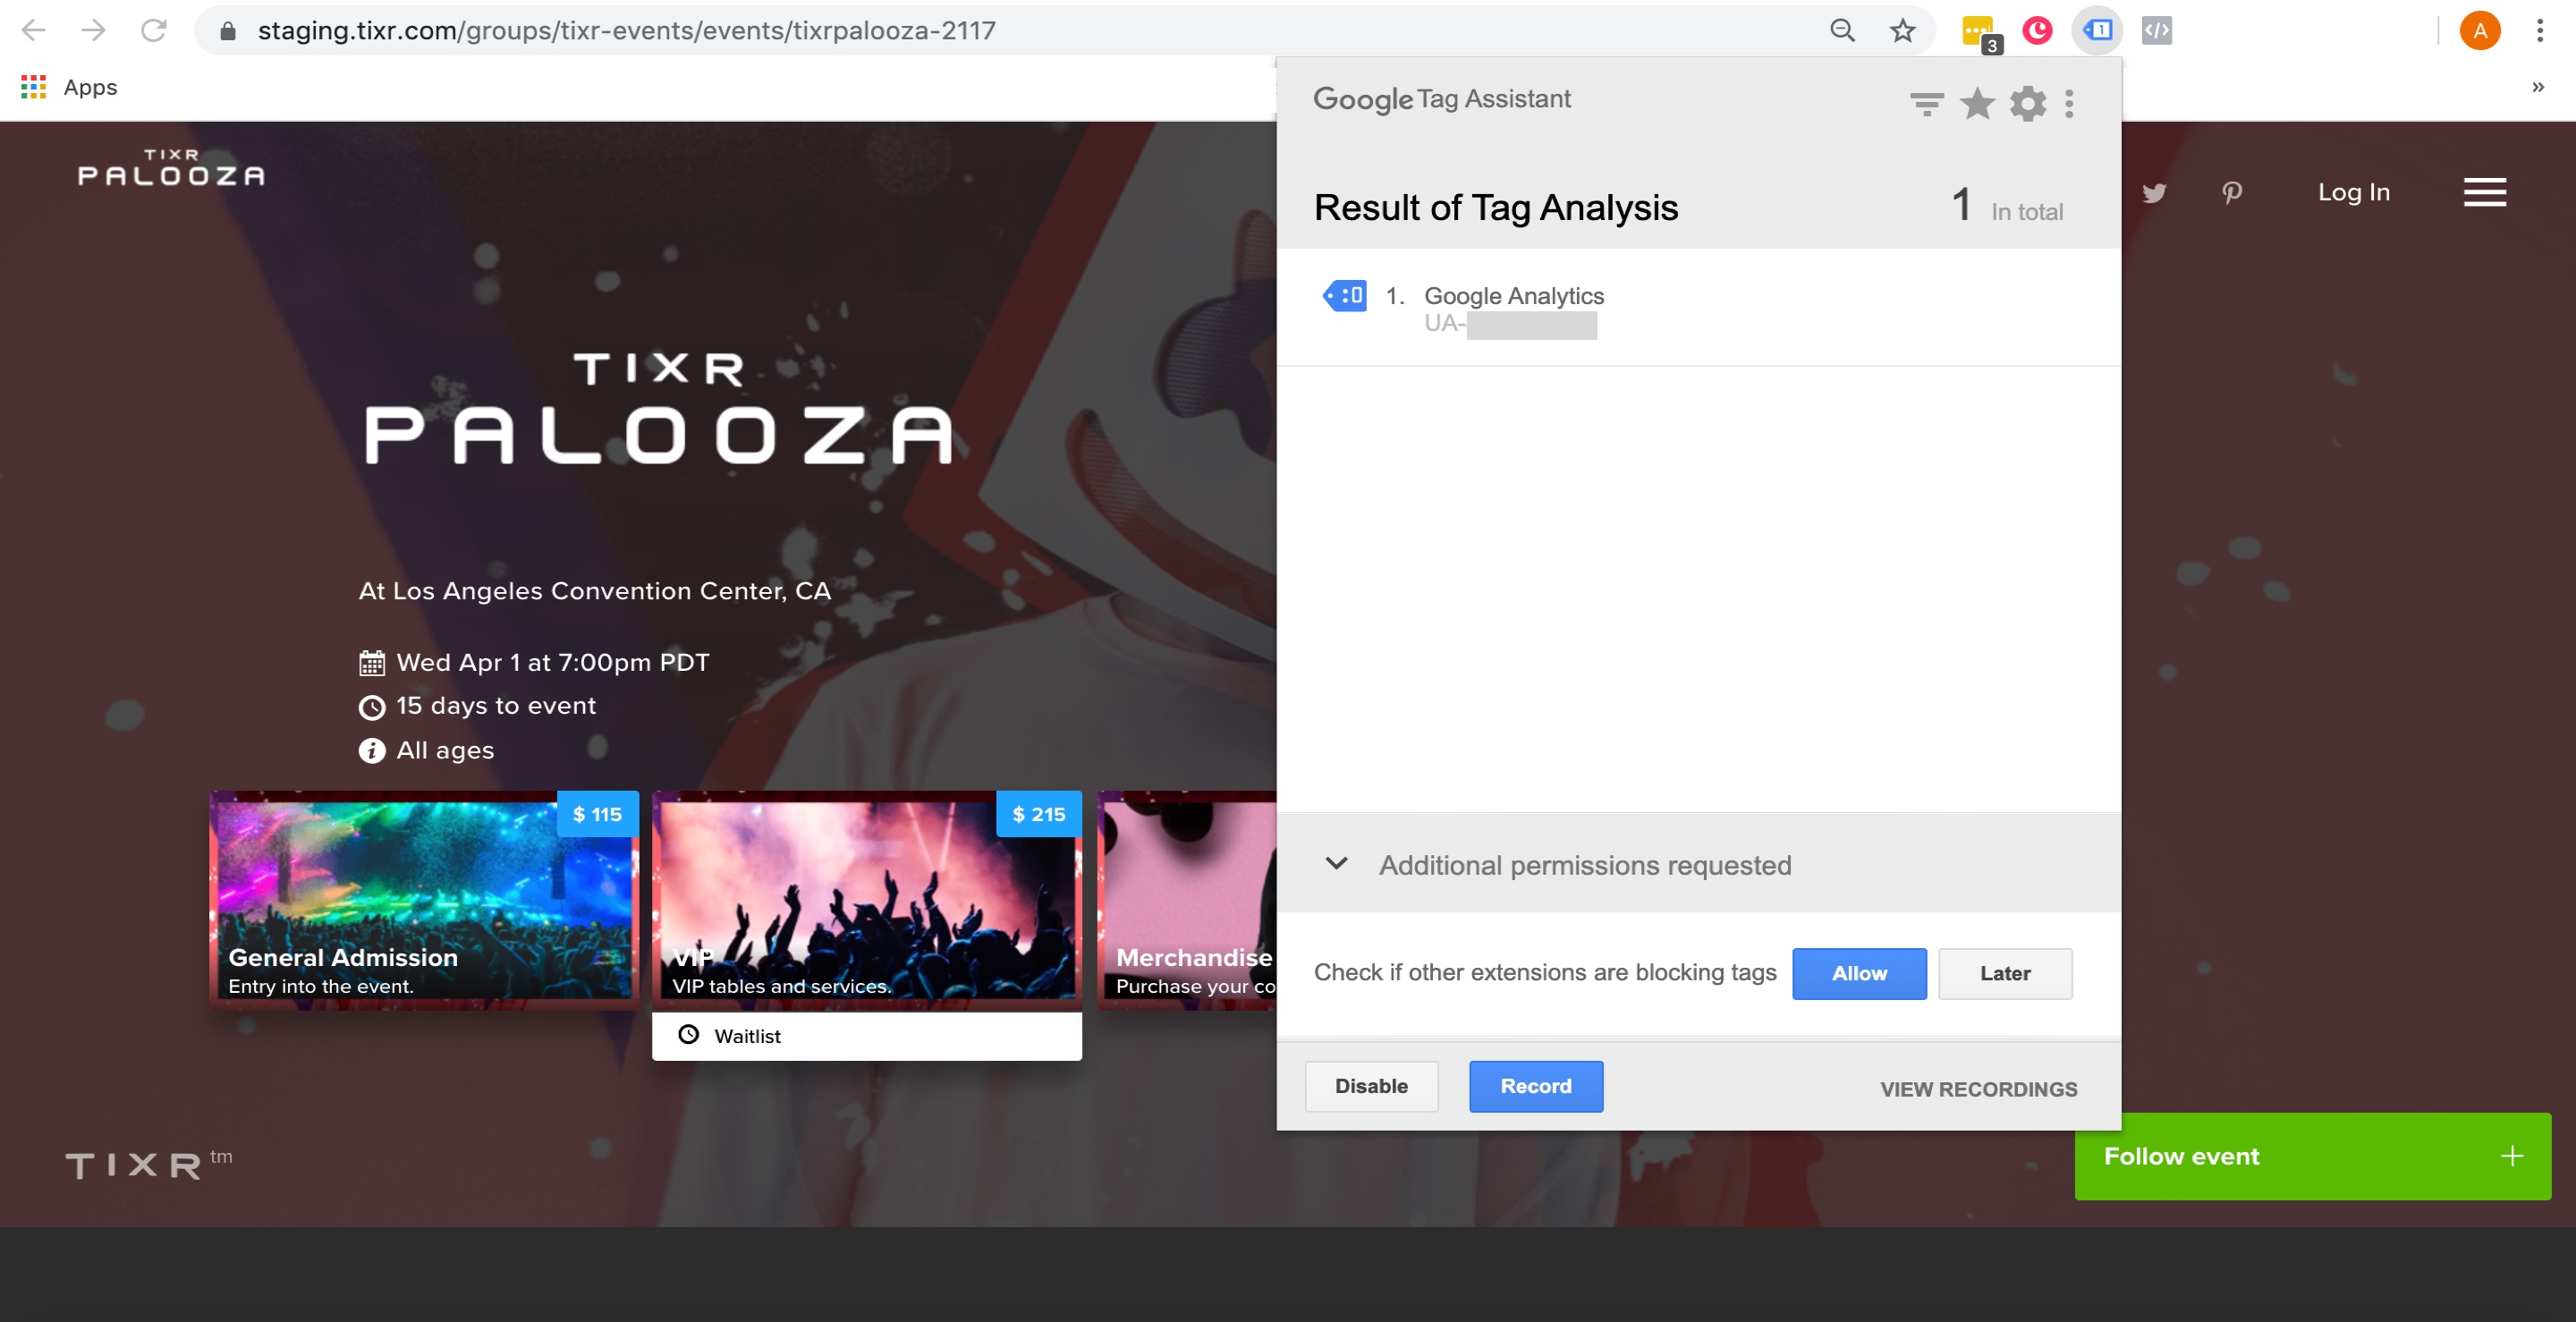Image resolution: width=2576 pixels, height=1322 pixels.
Task: Click the Tag Assistant star icon
Action: point(1977,103)
